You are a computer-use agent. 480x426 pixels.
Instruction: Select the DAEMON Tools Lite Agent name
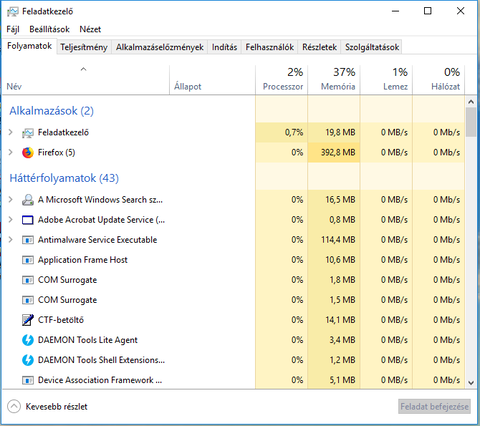coord(87,340)
